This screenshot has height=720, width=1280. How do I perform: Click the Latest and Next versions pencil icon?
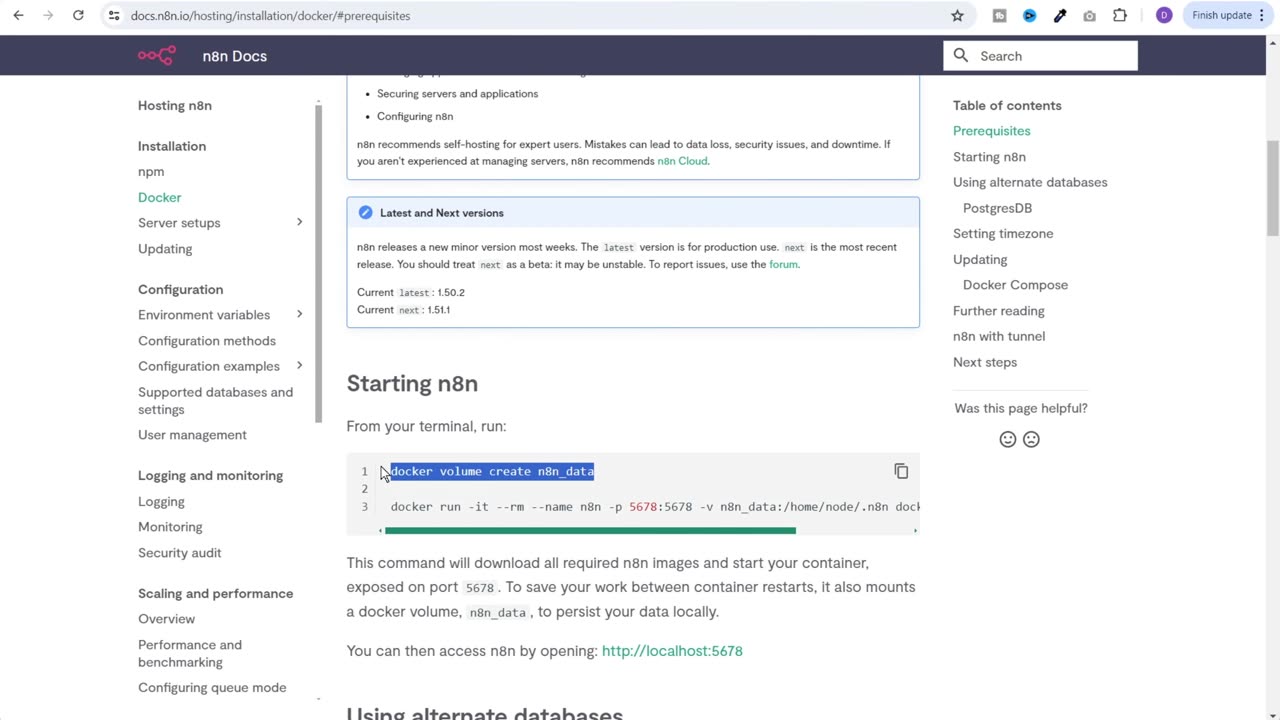[365, 213]
